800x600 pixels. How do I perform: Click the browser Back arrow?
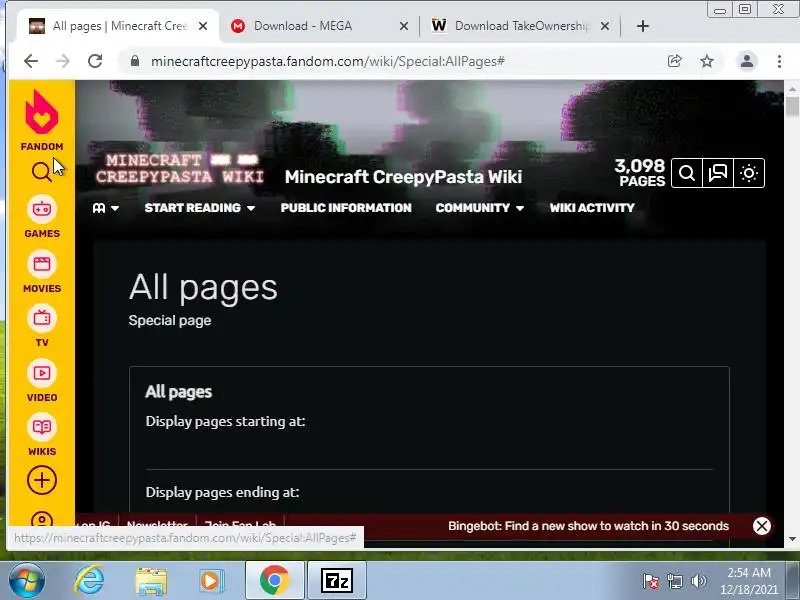click(31, 61)
